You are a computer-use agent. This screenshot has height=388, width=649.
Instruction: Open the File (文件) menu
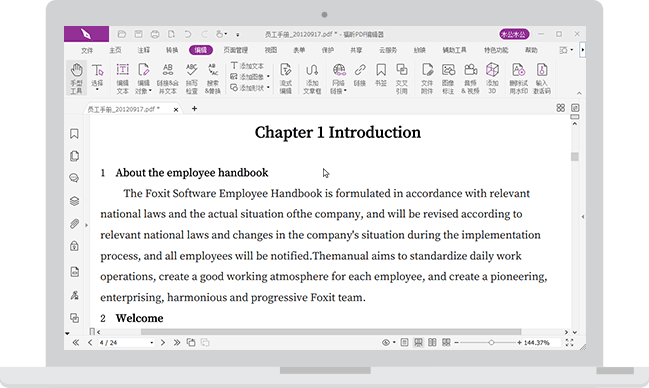(x=87, y=50)
